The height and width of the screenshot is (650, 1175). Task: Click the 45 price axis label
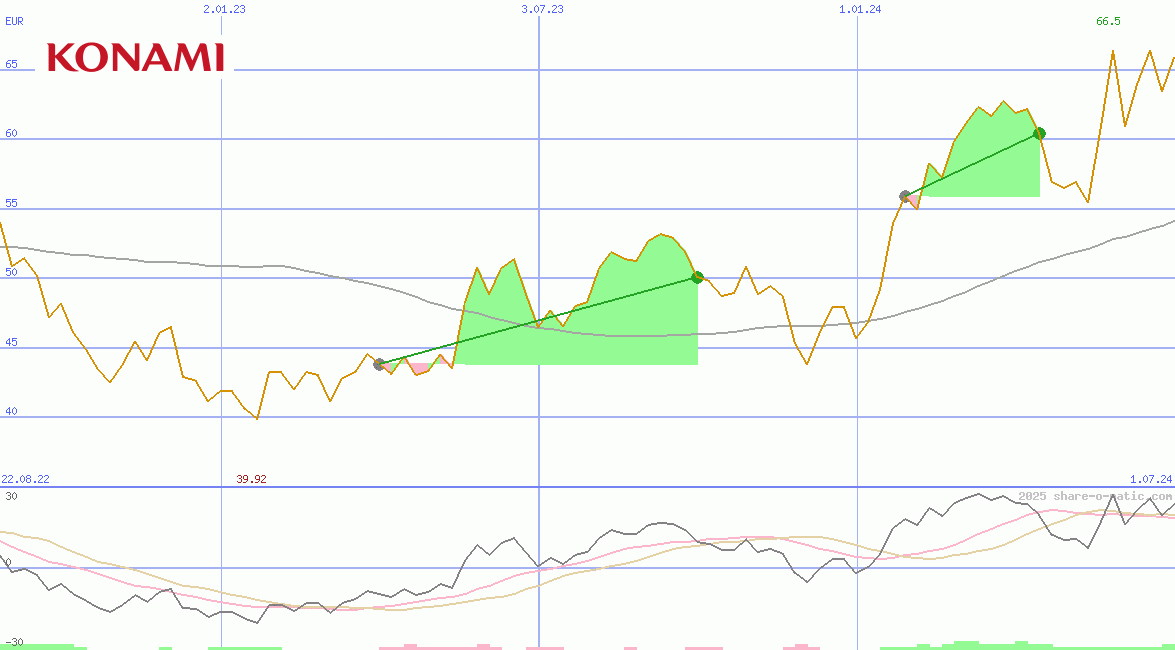[x=11, y=343]
